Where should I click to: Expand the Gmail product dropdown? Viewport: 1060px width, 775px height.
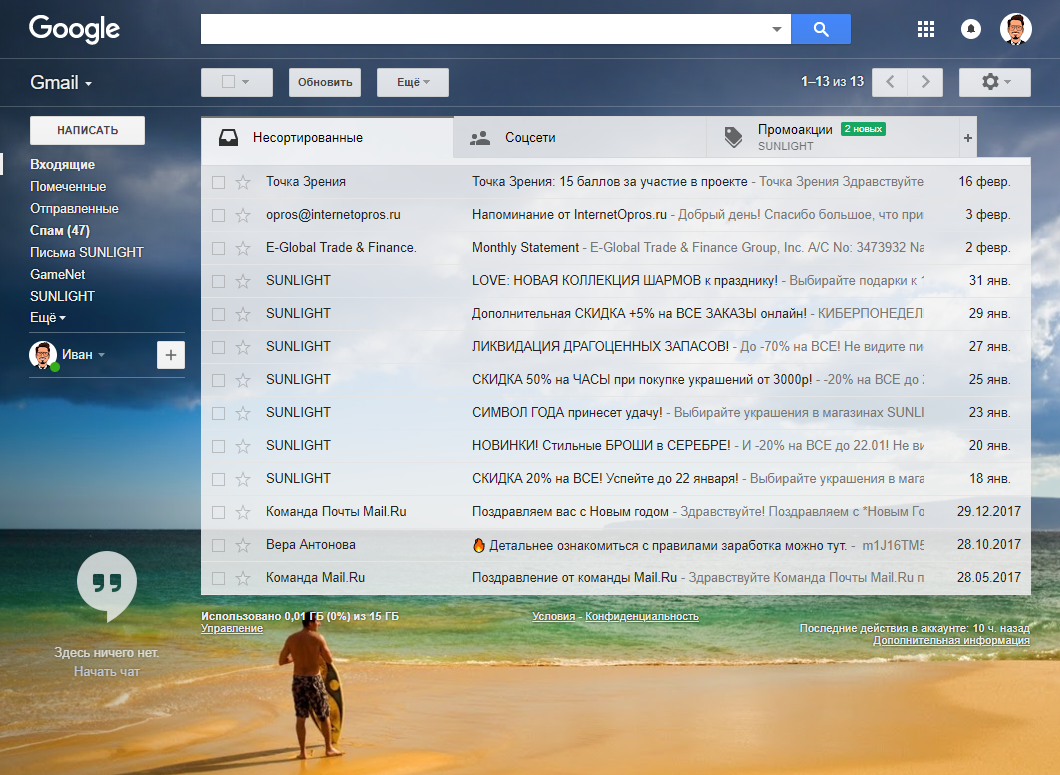coord(61,83)
